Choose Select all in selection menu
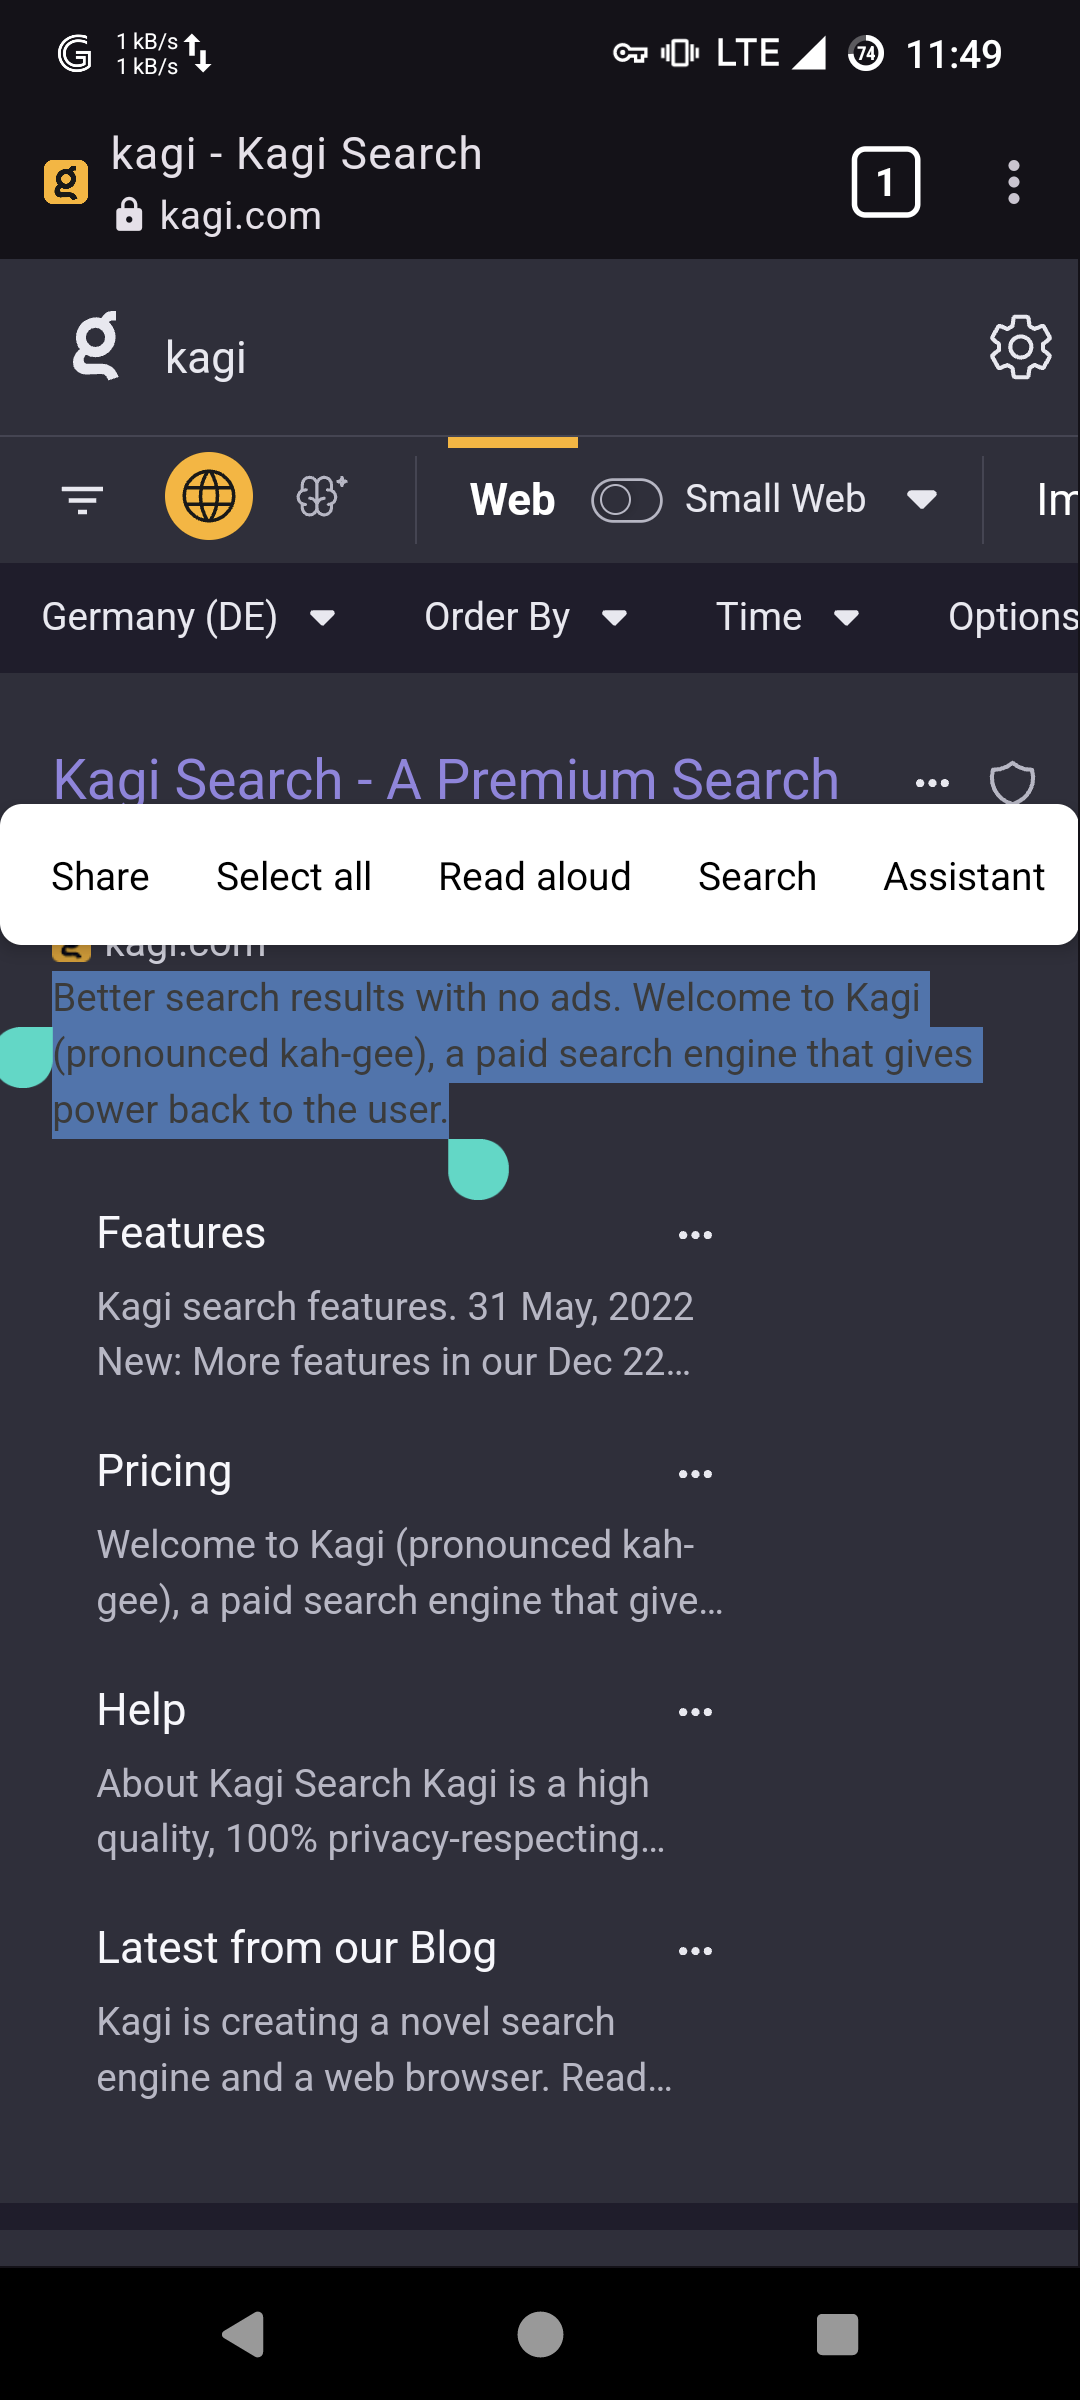This screenshot has height=2400, width=1080. point(294,876)
